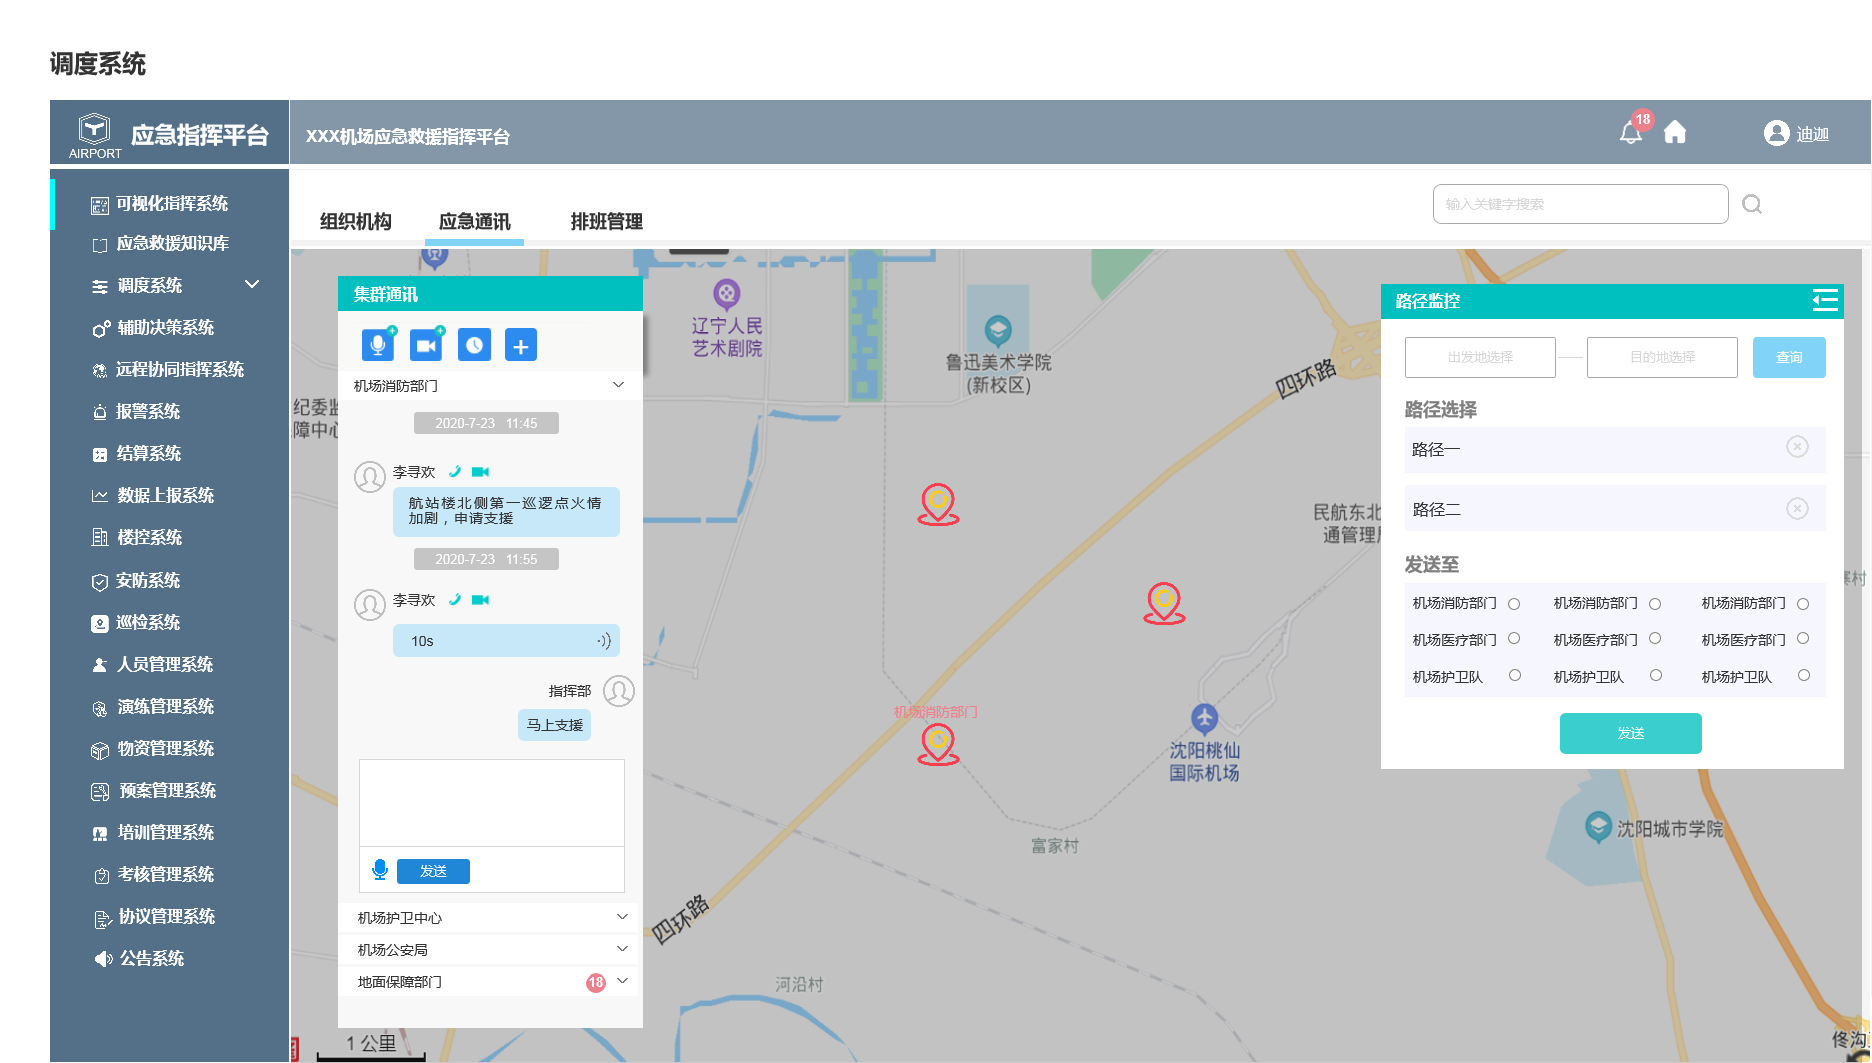Image resolution: width=1872 pixels, height=1063 pixels.
Task: Remove route two with its X icon
Action: [1797, 509]
